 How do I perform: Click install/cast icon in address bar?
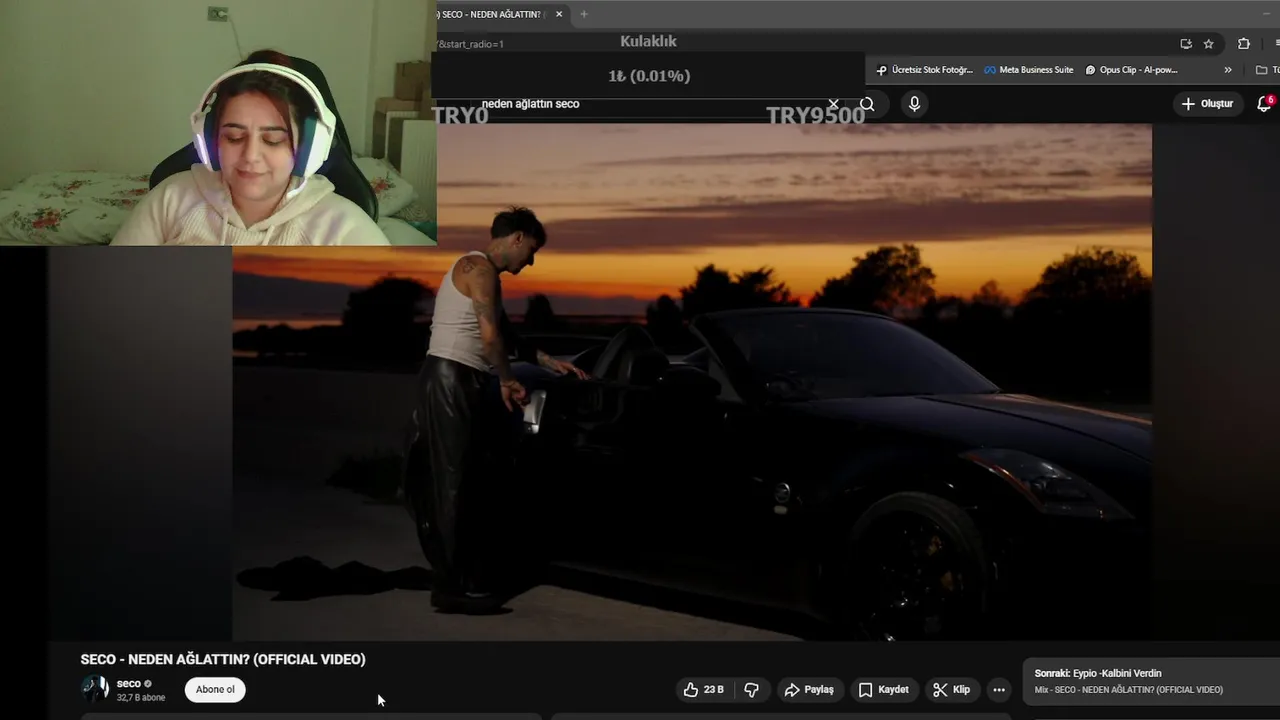[x=1186, y=44]
